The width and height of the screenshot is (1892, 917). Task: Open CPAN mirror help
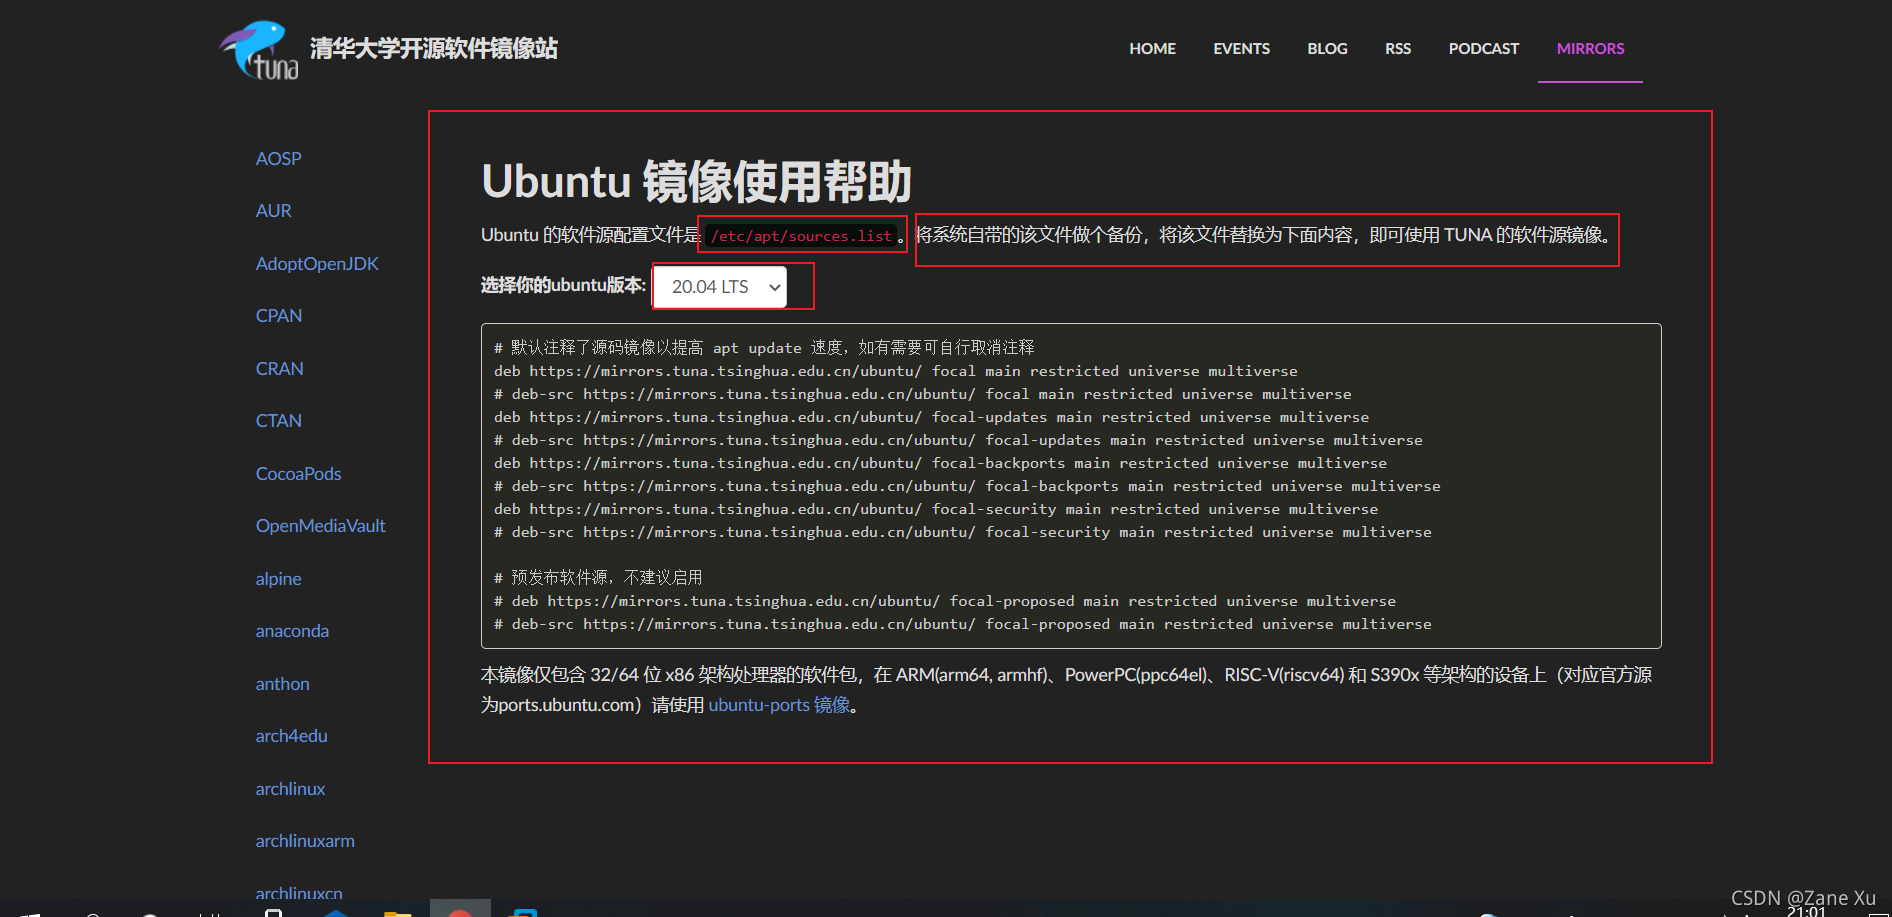278,316
